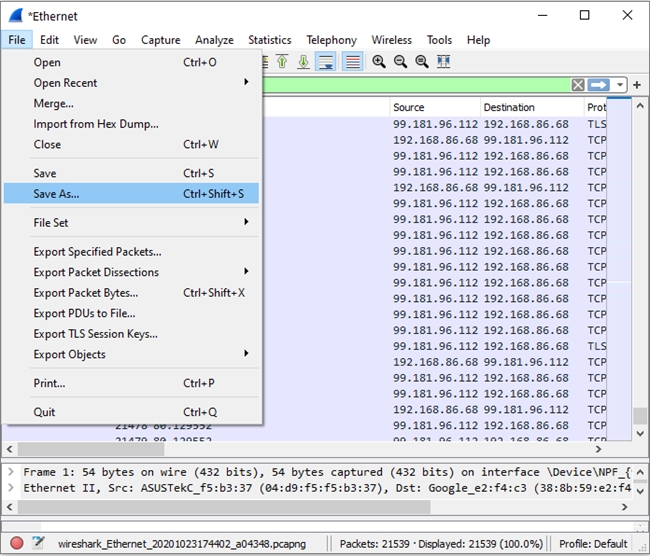Clear the display filter with X icon
This screenshot has width=650, height=557.
[x=578, y=86]
